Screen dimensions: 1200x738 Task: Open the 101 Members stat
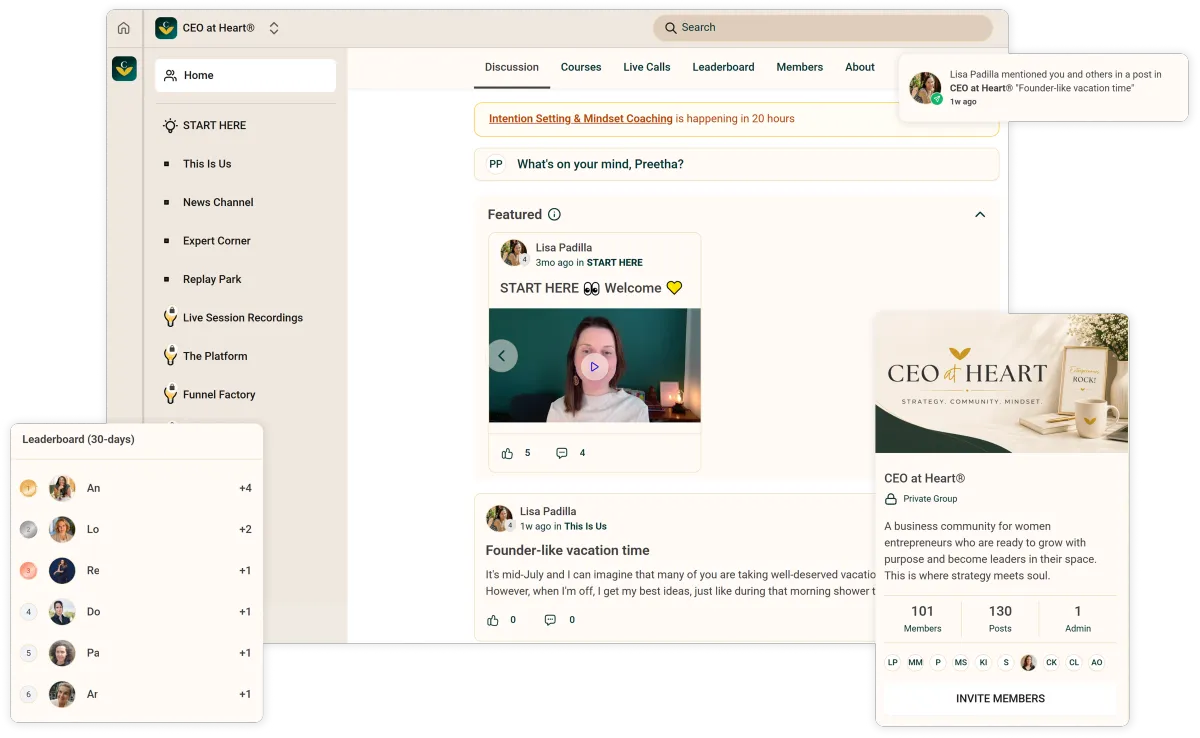coord(922,619)
